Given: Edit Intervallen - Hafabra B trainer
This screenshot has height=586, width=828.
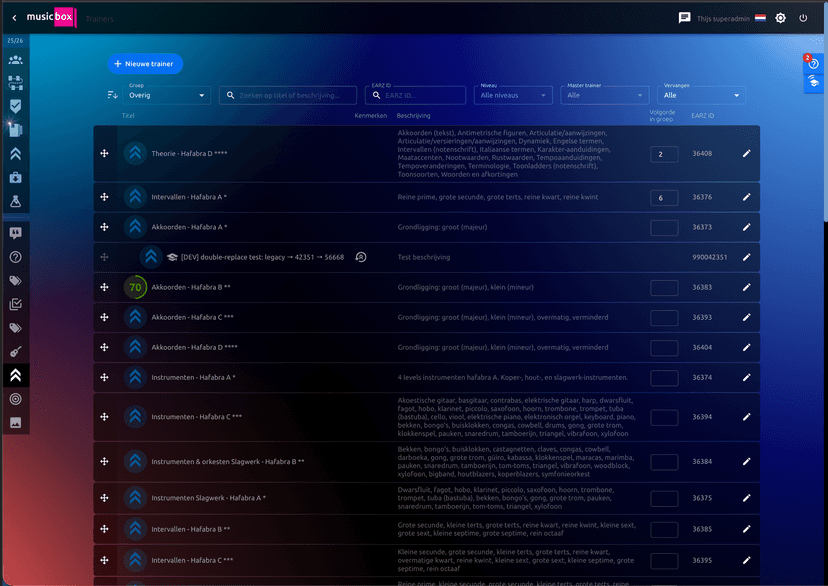Looking at the screenshot, I should [746, 529].
